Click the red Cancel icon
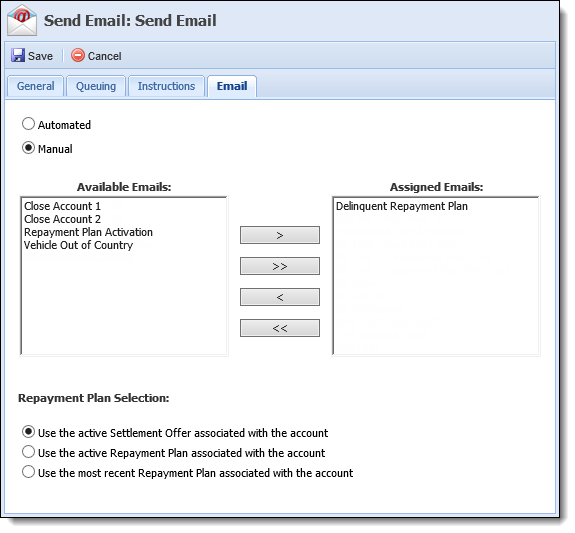 pos(77,56)
